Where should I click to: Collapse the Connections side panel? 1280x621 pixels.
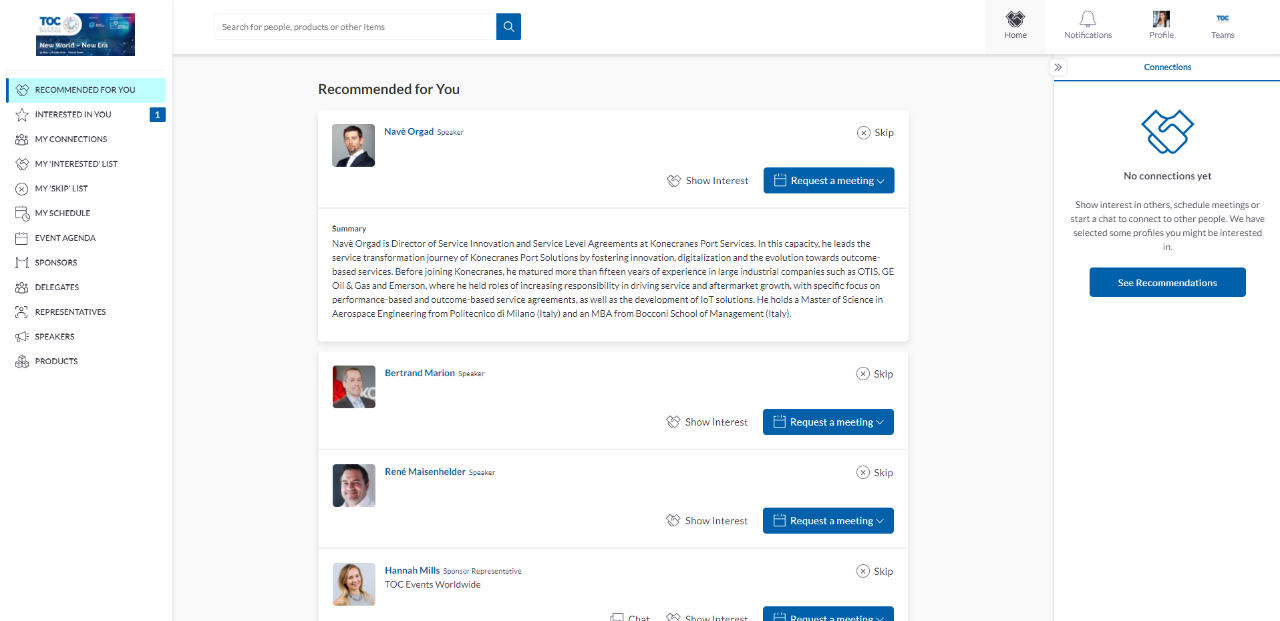[x=1058, y=67]
